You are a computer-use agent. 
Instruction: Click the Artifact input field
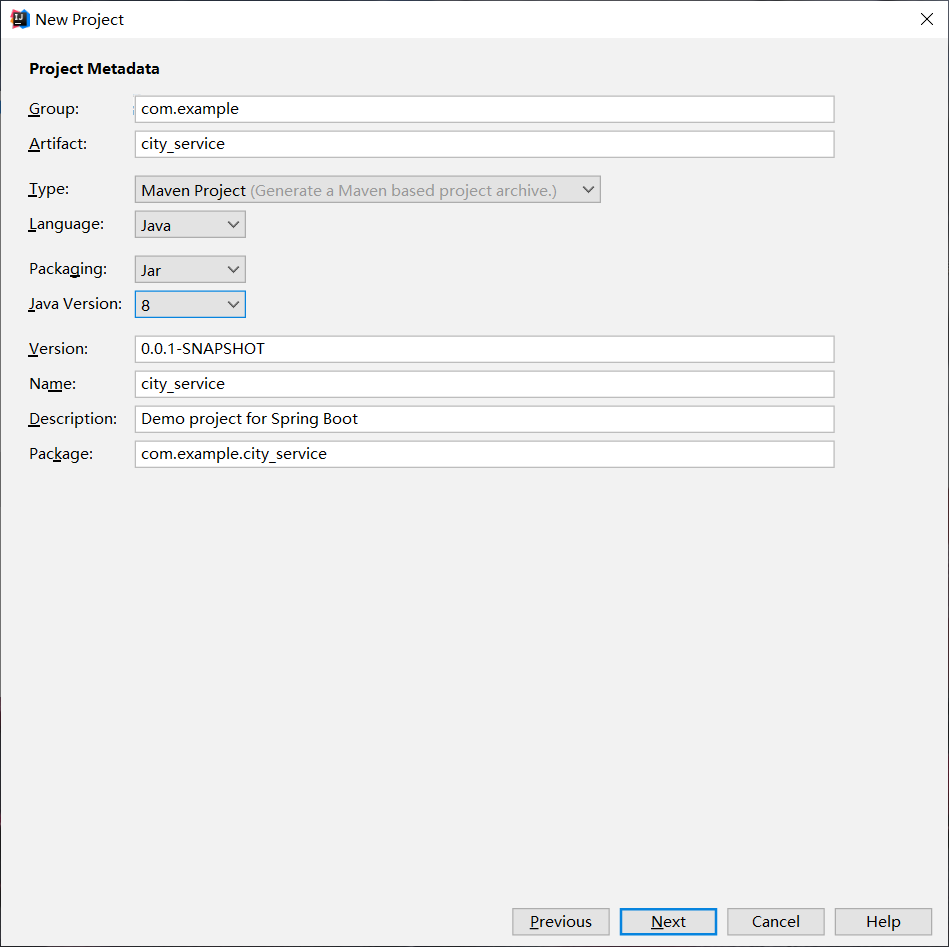click(x=484, y=144)
